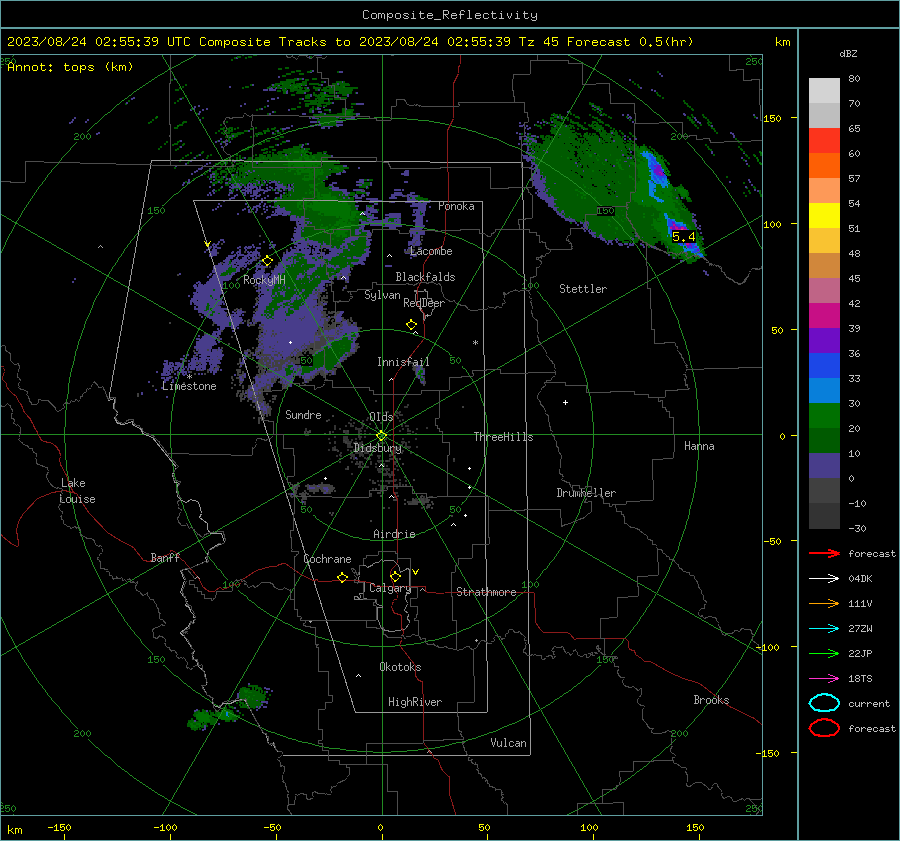The image size is (900, 841).
Task: Select the blue swatch between 36 and 33 dBZ
Action: [x=824, y=366]
